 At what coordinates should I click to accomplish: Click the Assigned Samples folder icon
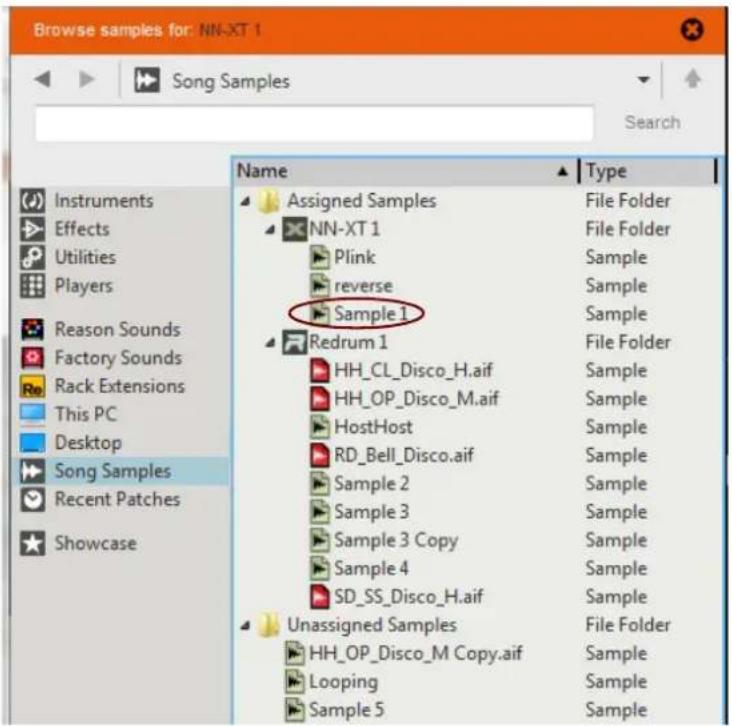pos(269,201)
